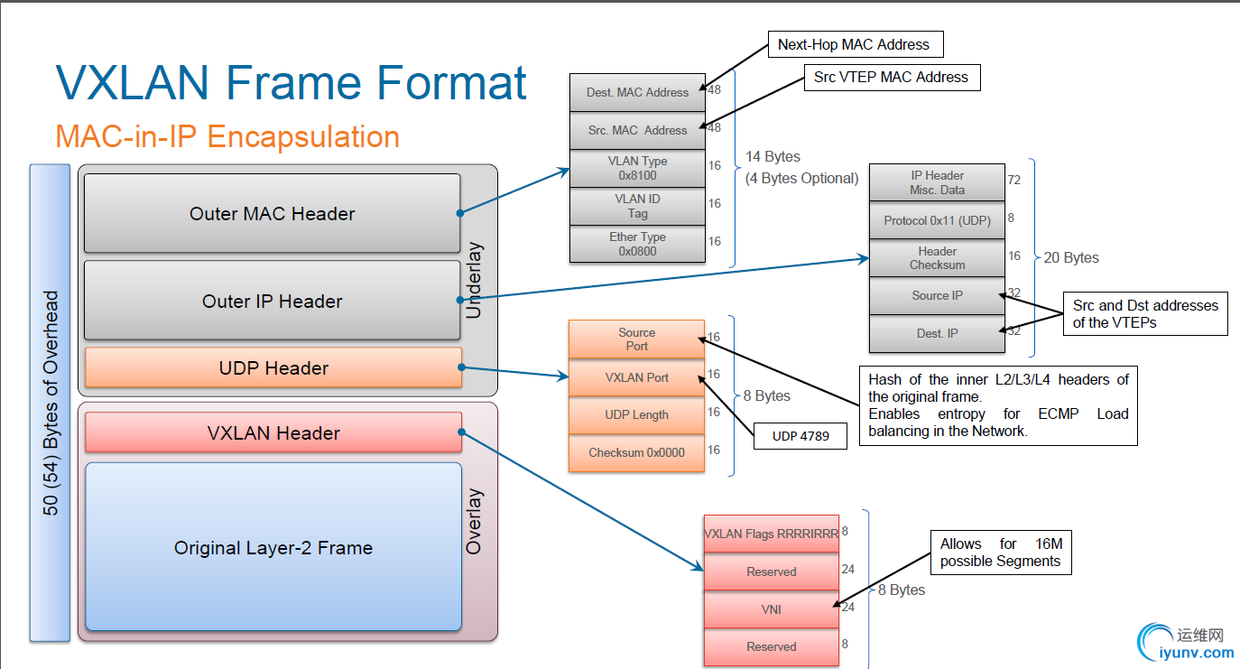Screen dimensions: 1240x669
Task: Select the Protocol 0x11 (UDP) field
Action: click(937, 220)
